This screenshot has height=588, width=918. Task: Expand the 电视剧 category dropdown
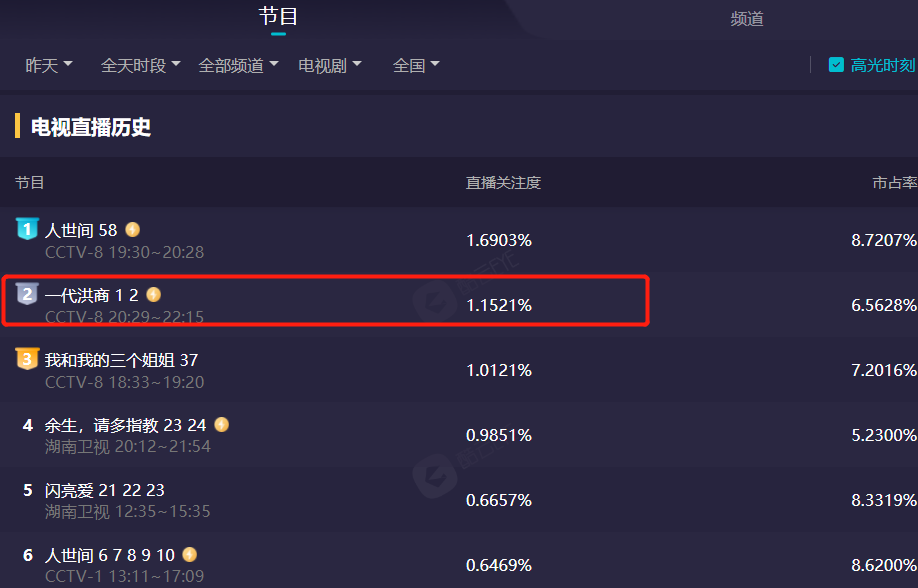(x=330, y=65)
